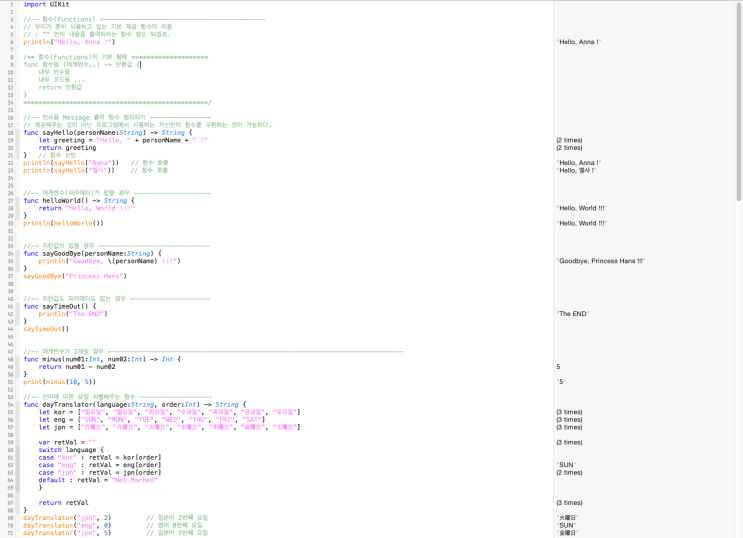
Task: Click the "let jpn =" array line
Action: point(169,428)
